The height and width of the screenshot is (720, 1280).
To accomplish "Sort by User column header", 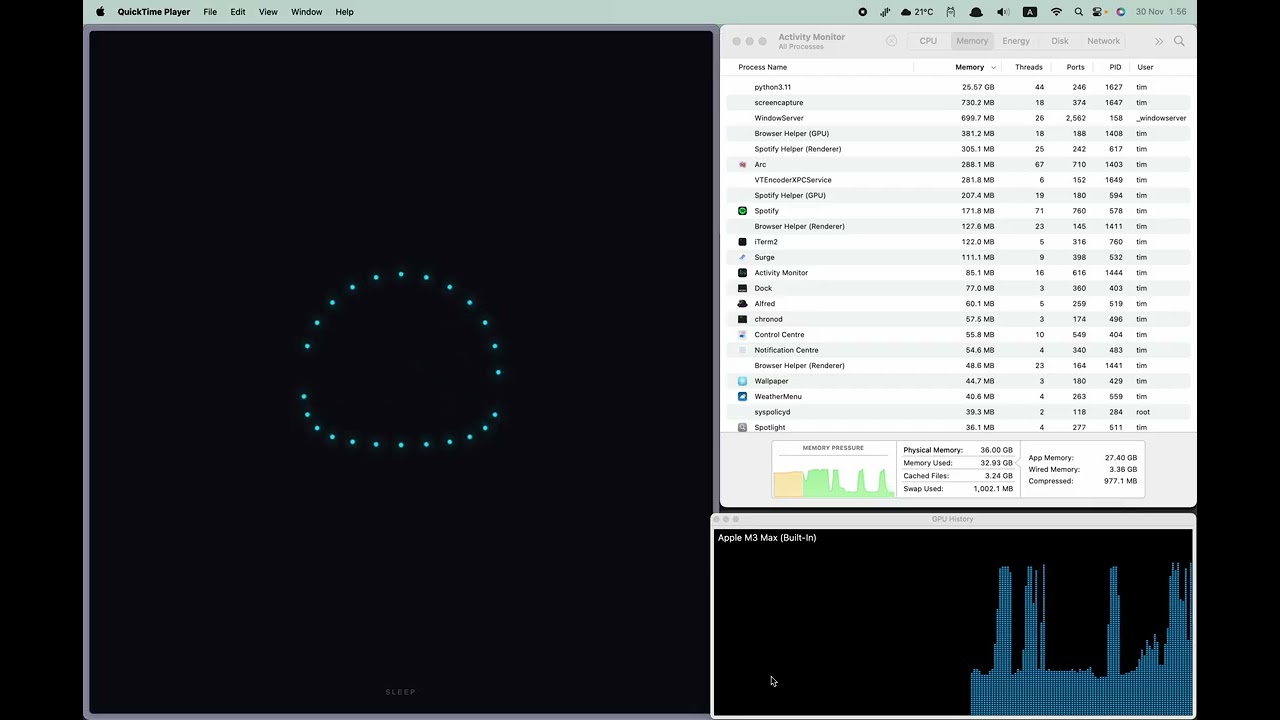I will click(x=1145, y=67).
